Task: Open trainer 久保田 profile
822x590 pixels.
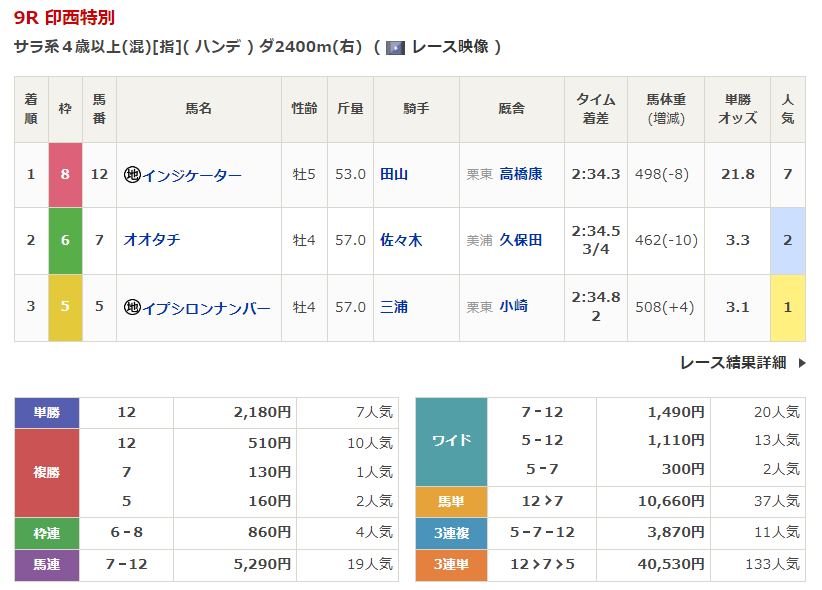Action: [520, 240]
